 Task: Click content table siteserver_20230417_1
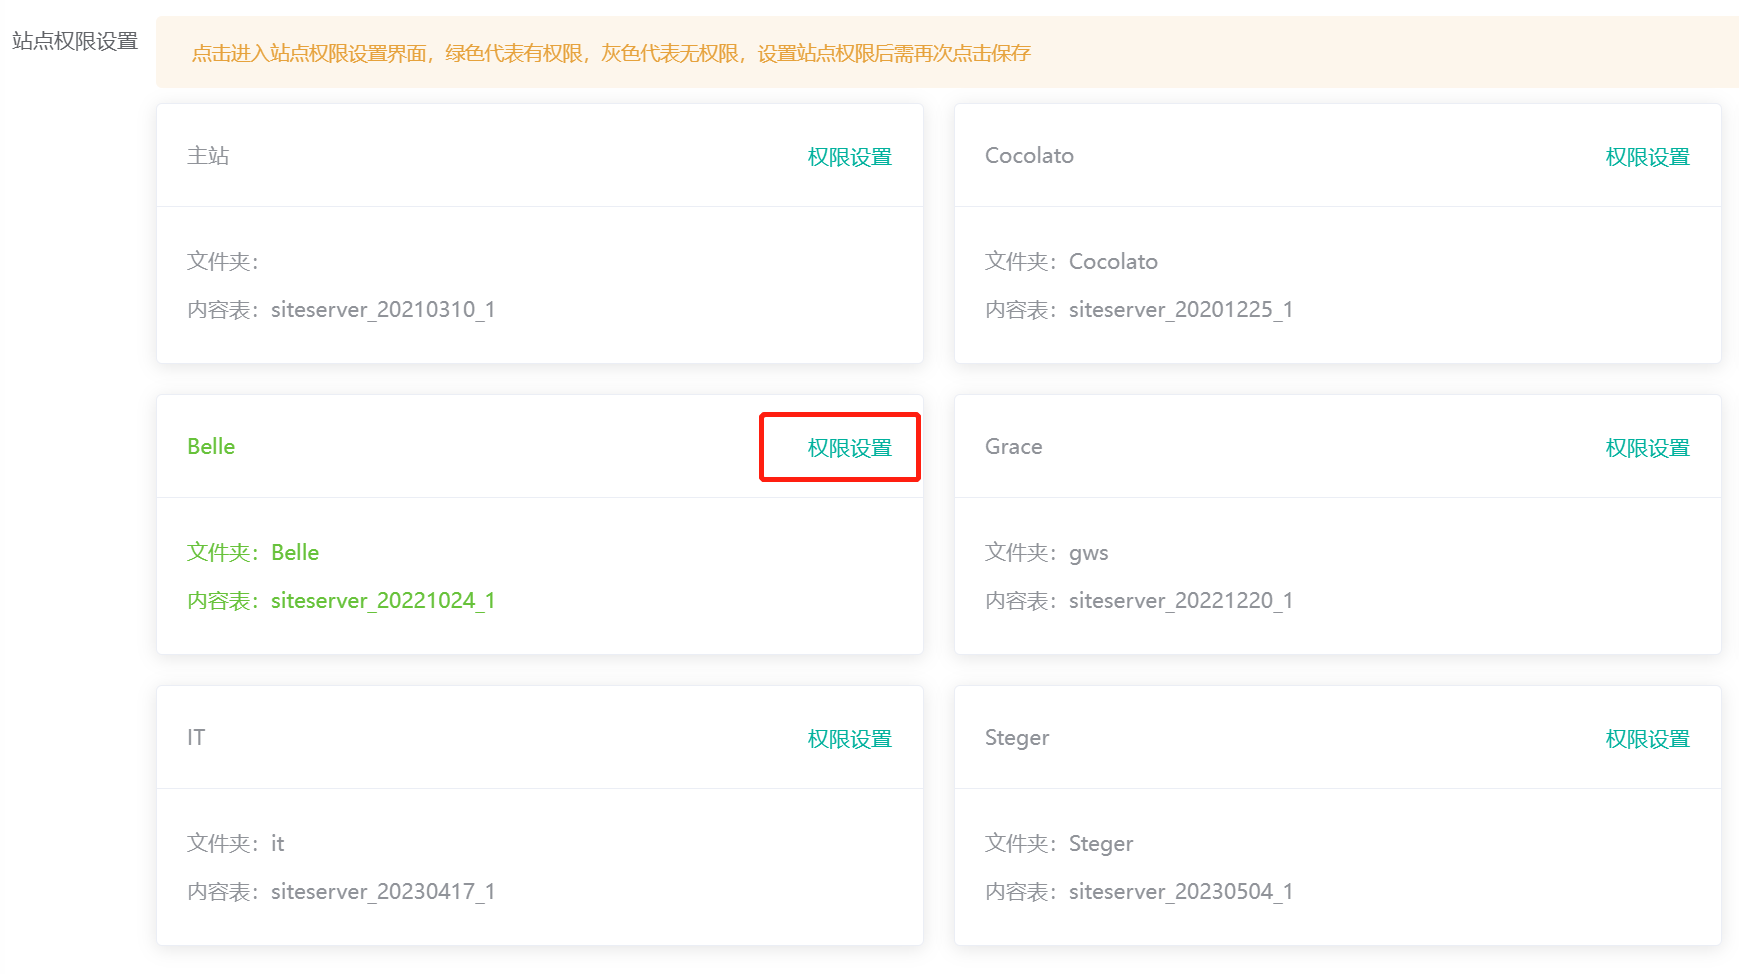pos(382,892)
